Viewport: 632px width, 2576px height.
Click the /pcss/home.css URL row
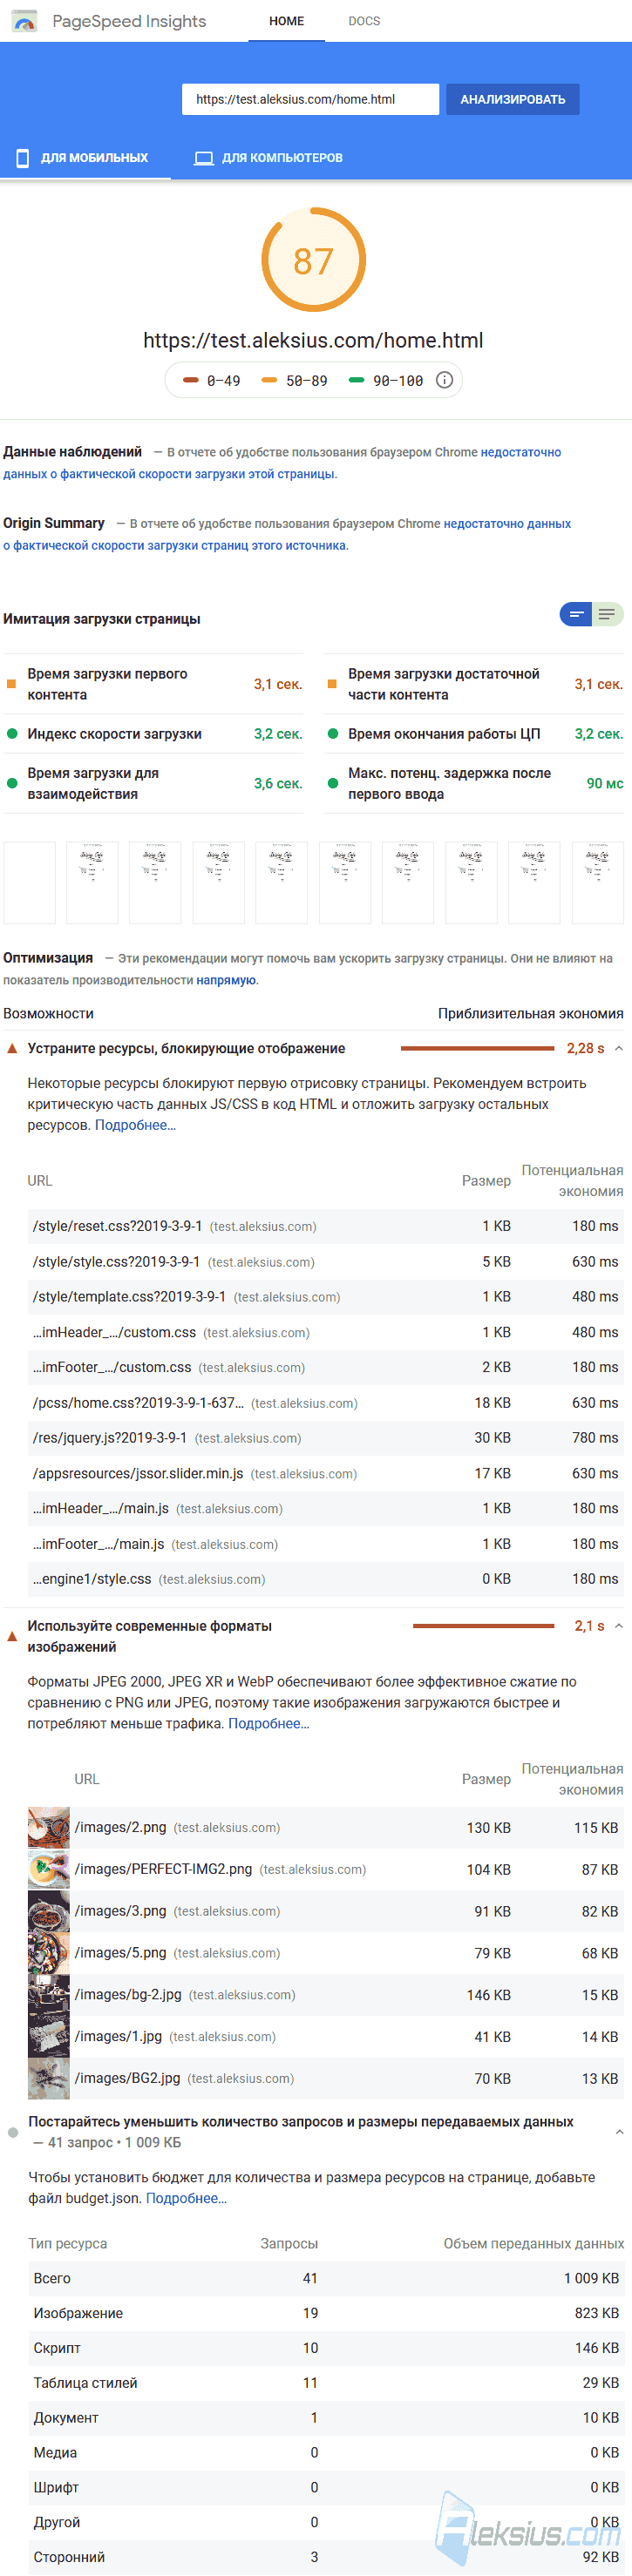click(326, 1403)
